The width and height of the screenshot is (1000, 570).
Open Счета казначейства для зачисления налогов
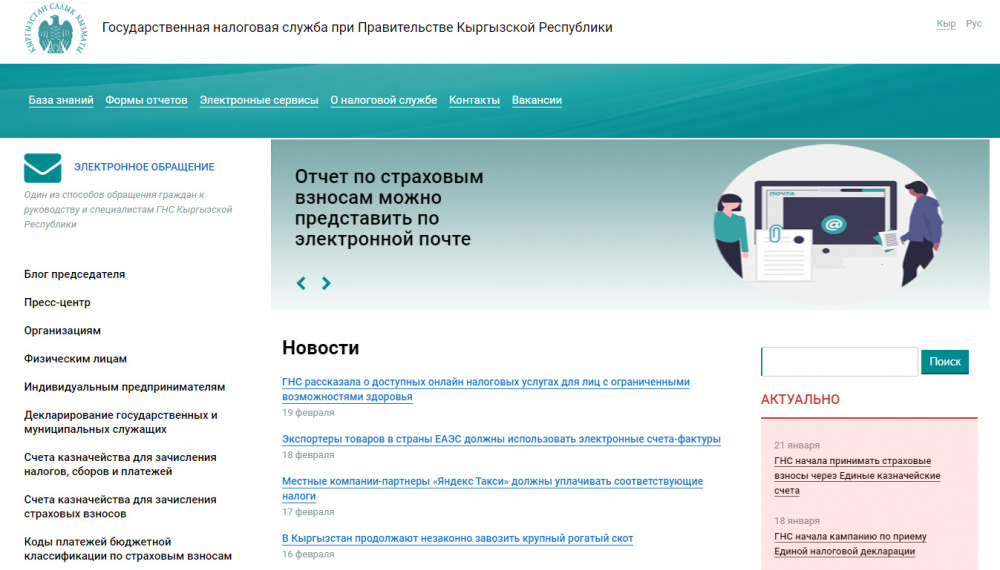[x=120, y=464]
